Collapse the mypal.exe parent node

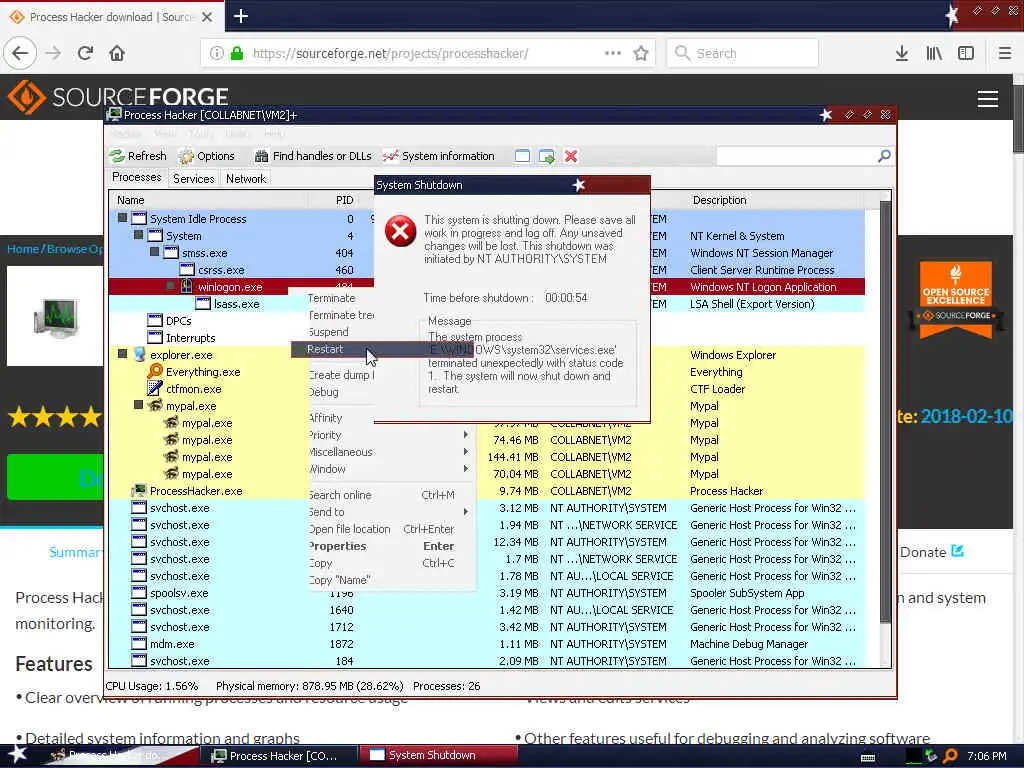(138, 405)
